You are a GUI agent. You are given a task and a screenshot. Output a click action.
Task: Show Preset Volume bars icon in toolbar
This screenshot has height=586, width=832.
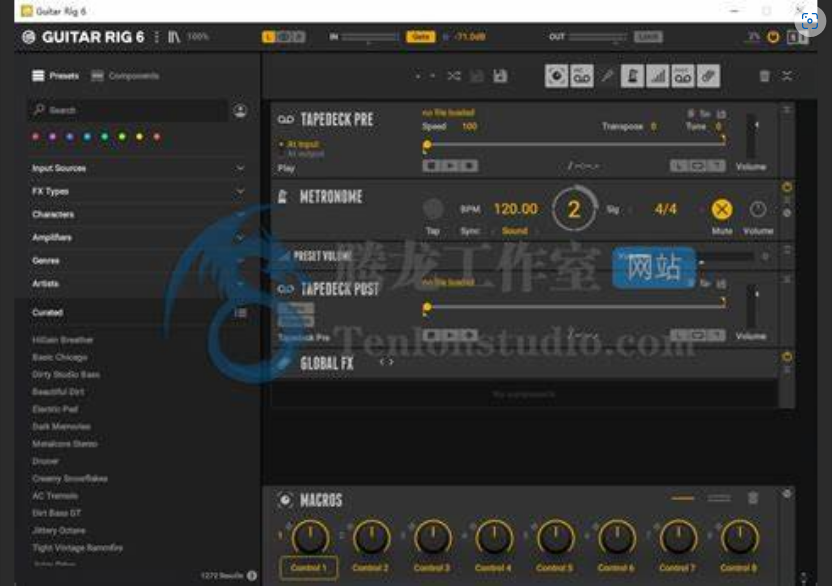pyautogui.click(x=657, y=76)
